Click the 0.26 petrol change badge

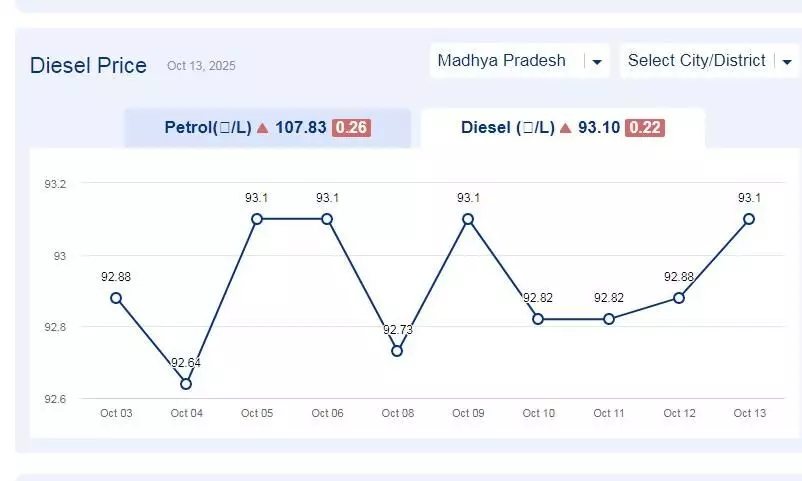pos(351,128)
